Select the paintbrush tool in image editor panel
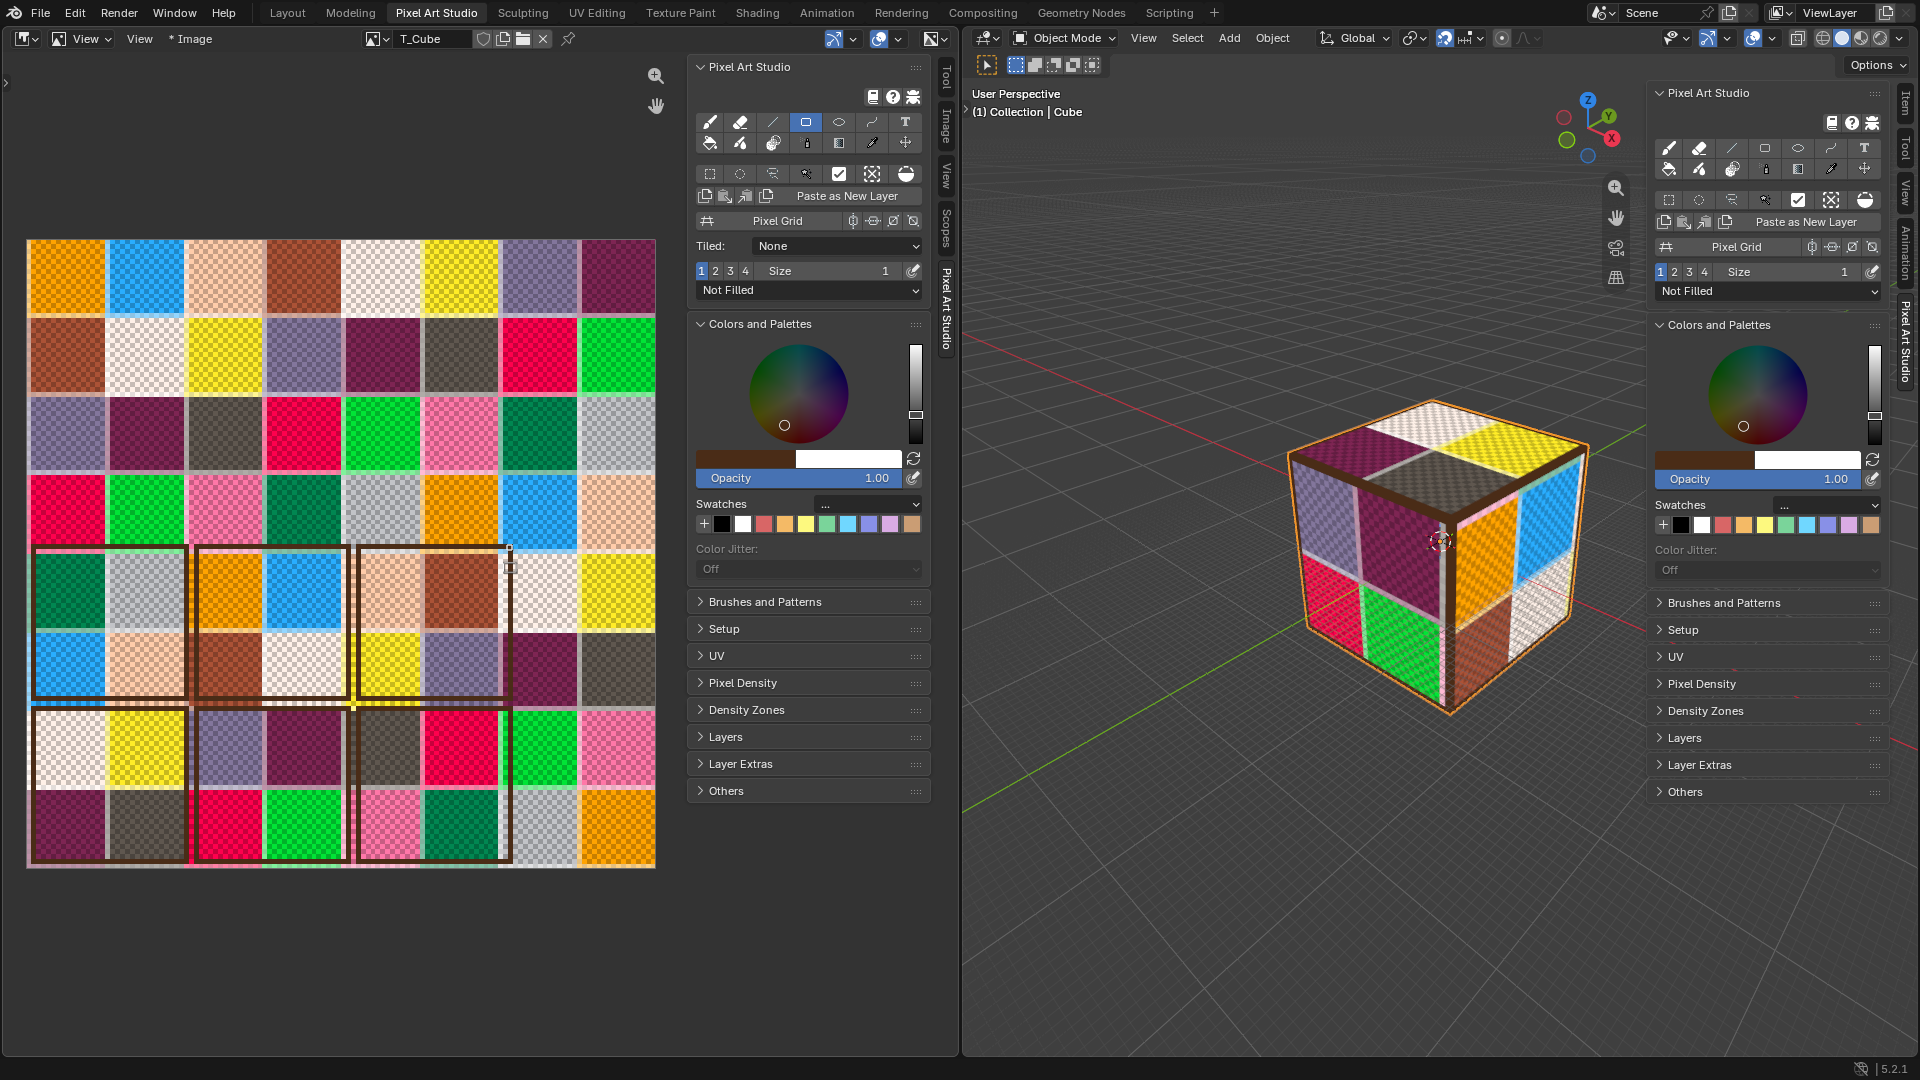This screenshot has width=1920, height=1080. 710,122
